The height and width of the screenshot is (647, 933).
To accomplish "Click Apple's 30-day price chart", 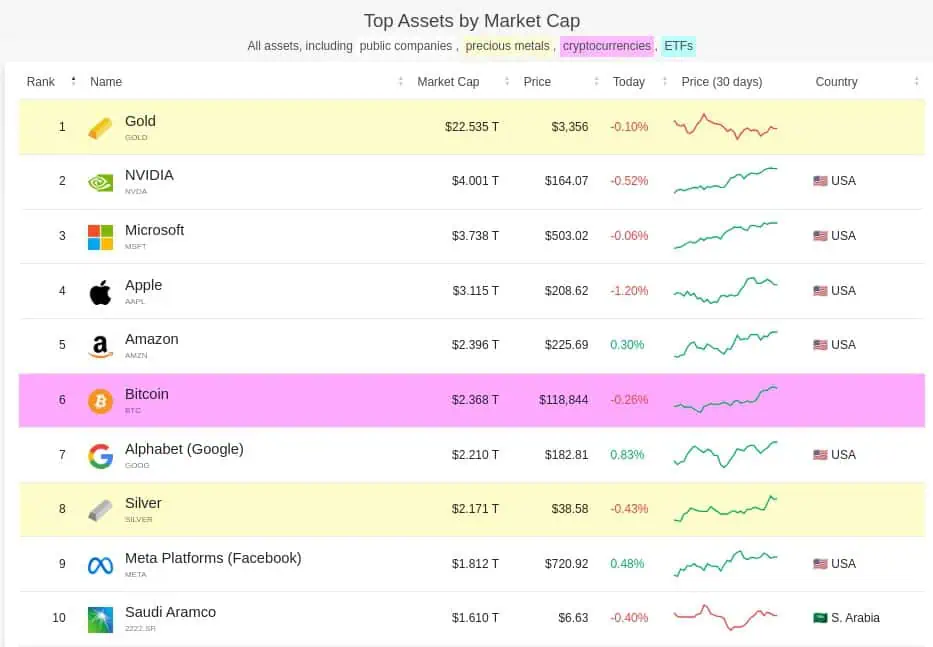I will (x=725, y=290).
